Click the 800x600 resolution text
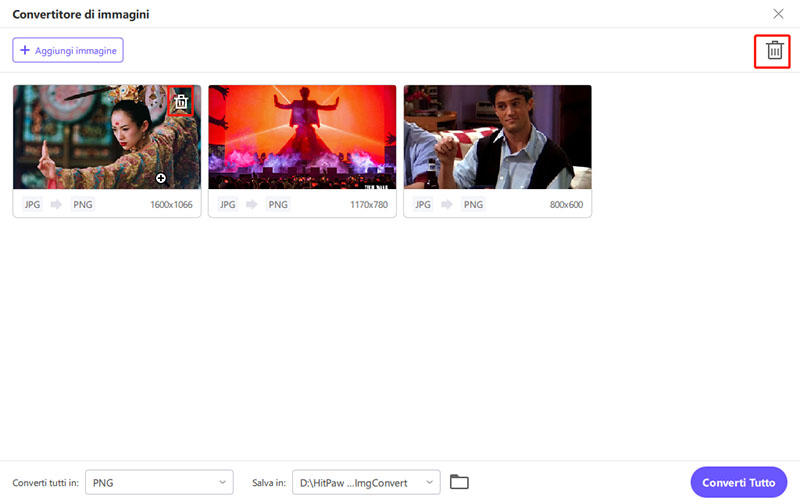800x504 pixels. coord(566,205)
